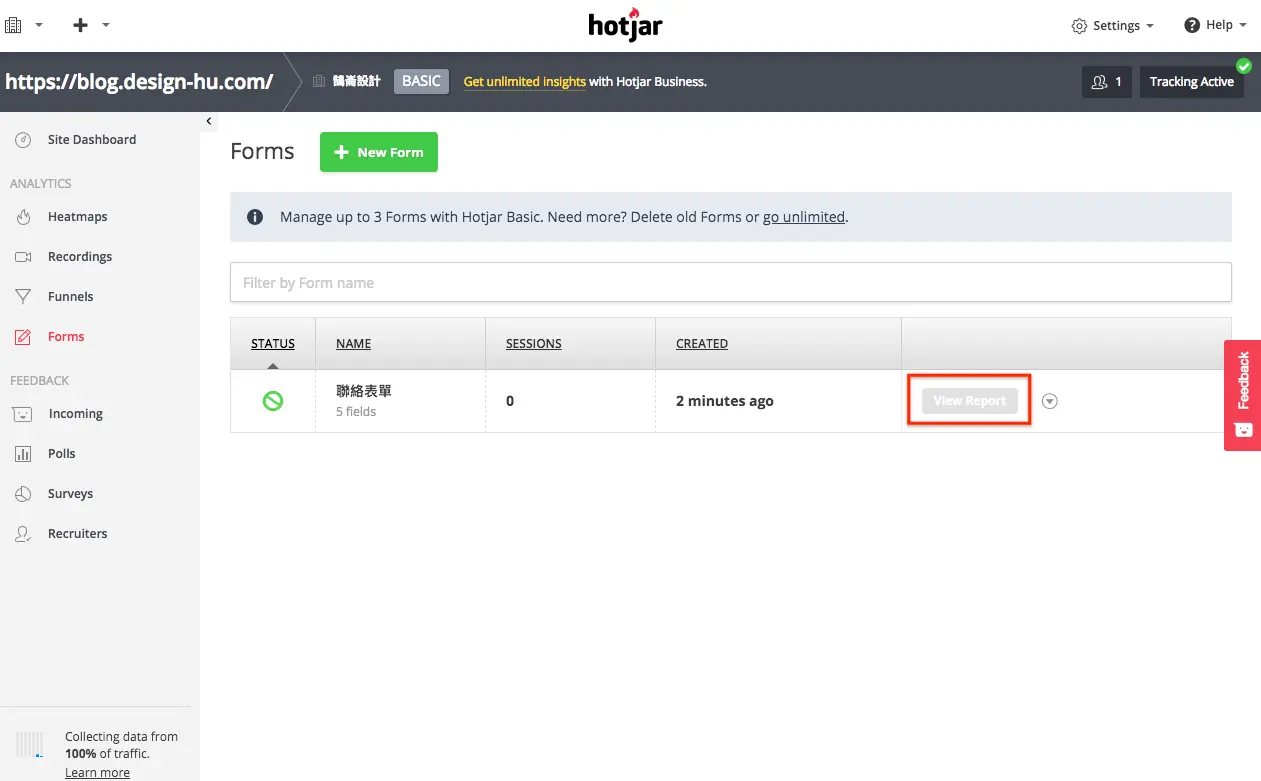
Task: Open Recruiters from the sidebar
Action: [x=77, y=534]
